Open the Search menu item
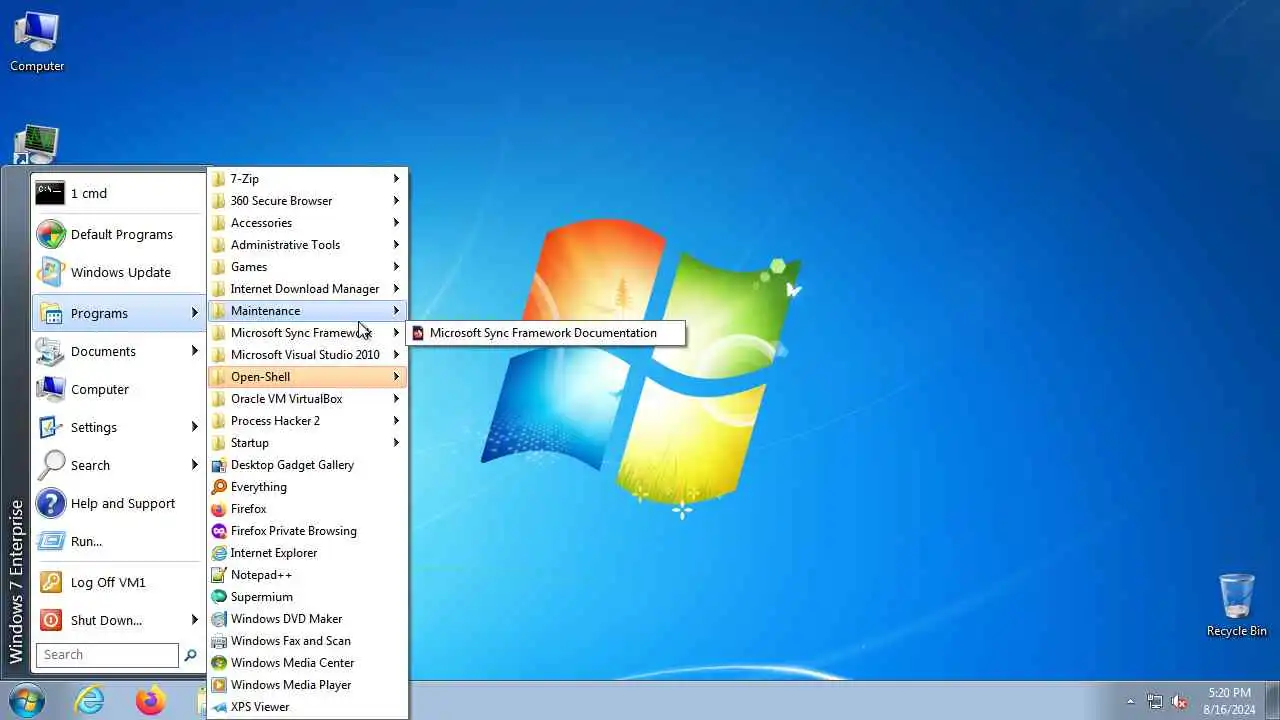This screenshot has height=720, width=1280. [x=118, y=465]
